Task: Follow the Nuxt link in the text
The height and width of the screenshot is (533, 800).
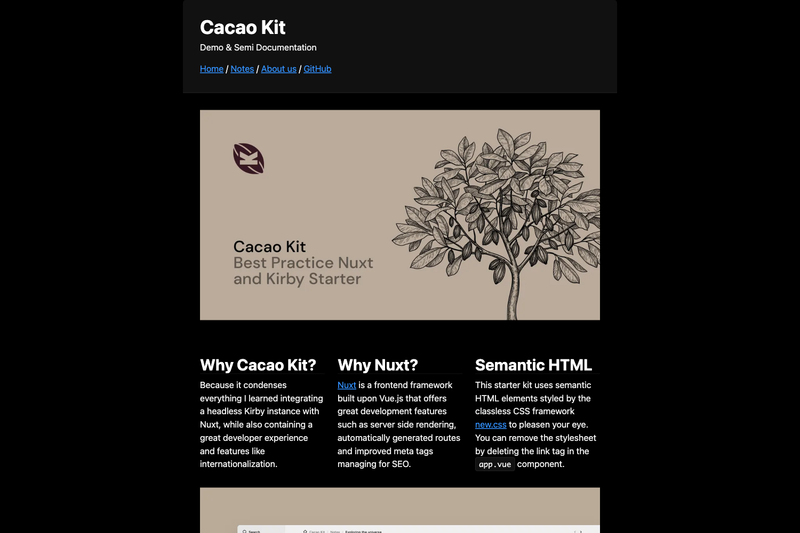Action: click(346, 385)
